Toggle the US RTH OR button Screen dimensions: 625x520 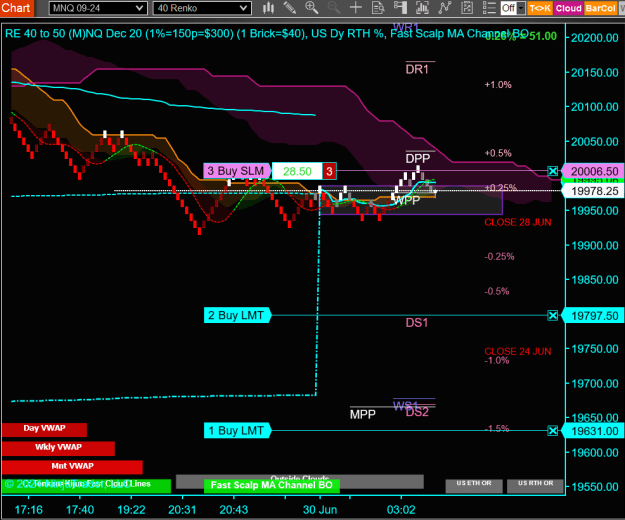[535, 485]
